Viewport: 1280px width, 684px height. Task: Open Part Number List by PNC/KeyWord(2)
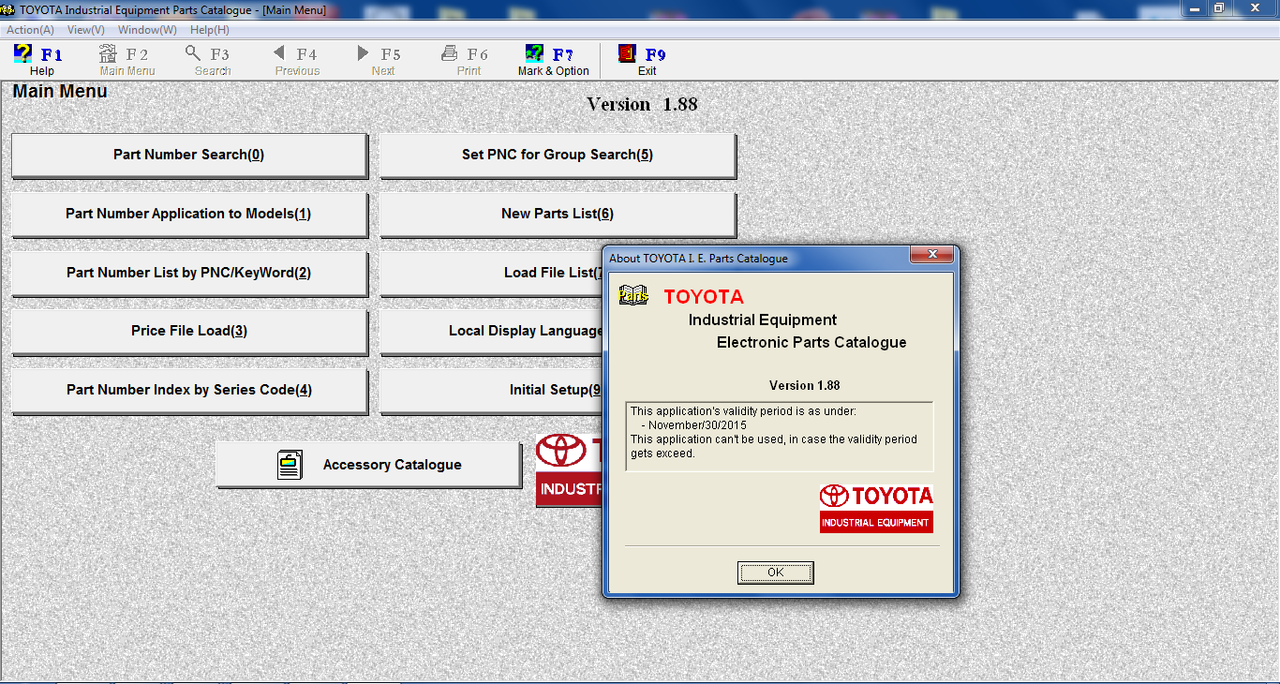click(x=189, y=273)
